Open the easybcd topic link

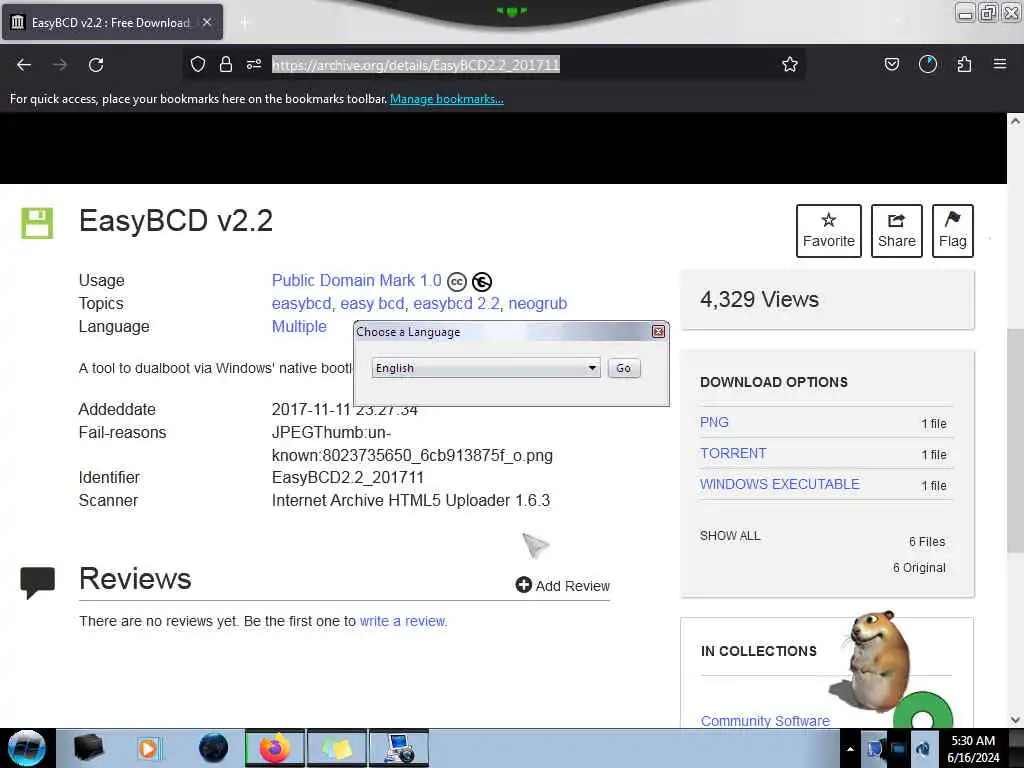302,304
